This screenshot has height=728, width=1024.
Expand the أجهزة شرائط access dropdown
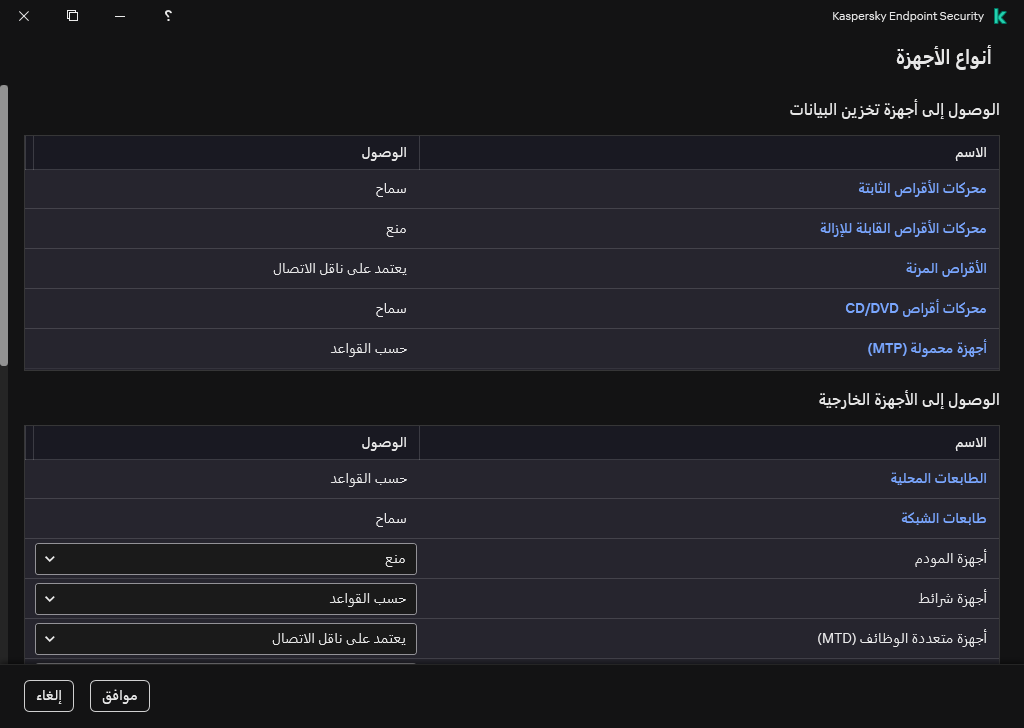[x=225, y=599]
